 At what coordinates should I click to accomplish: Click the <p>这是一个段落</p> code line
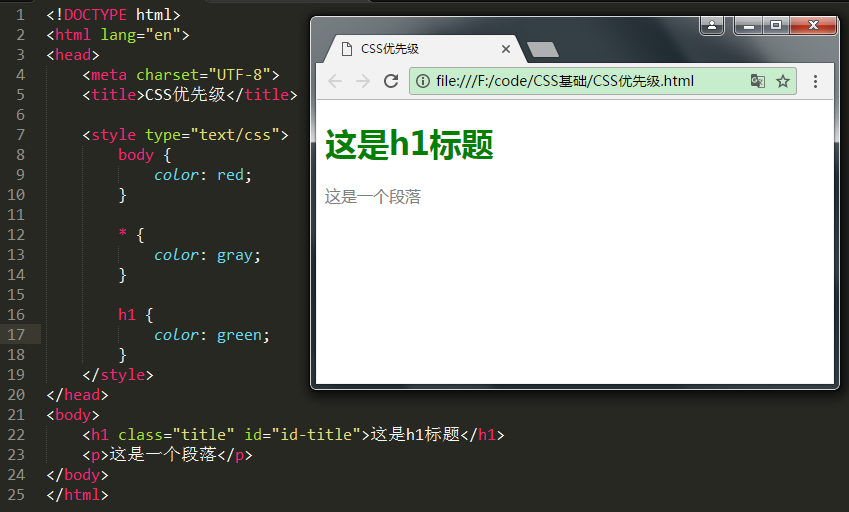[167, 455]
